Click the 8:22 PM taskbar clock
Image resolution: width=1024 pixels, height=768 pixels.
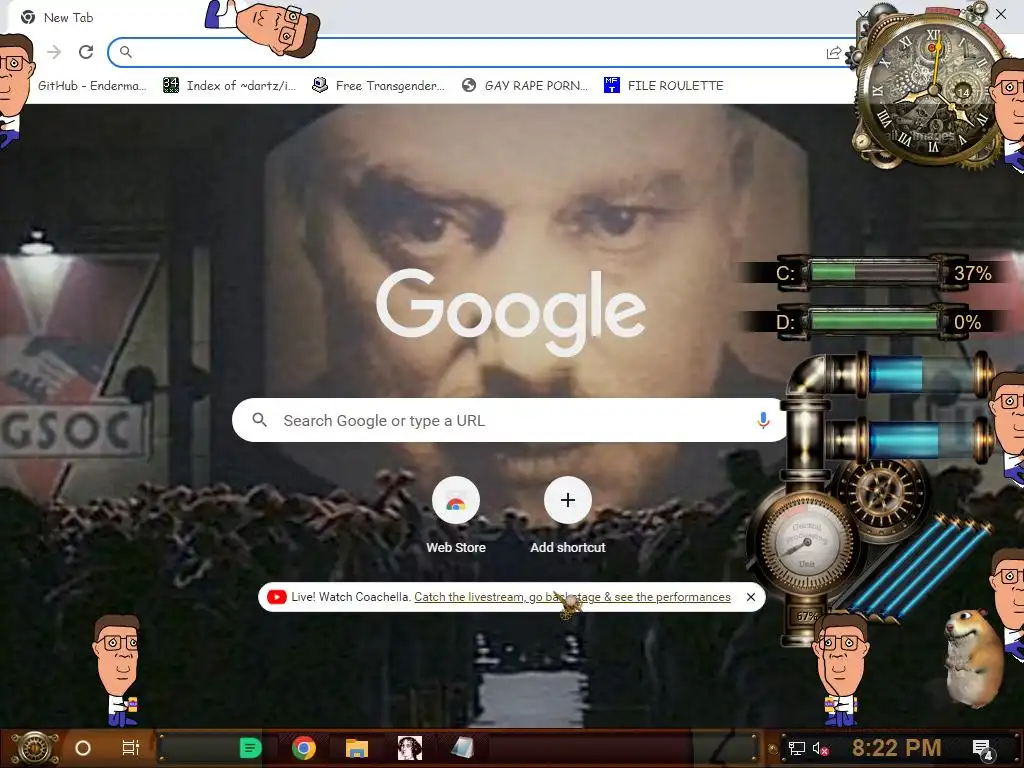click(x=896, y=748)
